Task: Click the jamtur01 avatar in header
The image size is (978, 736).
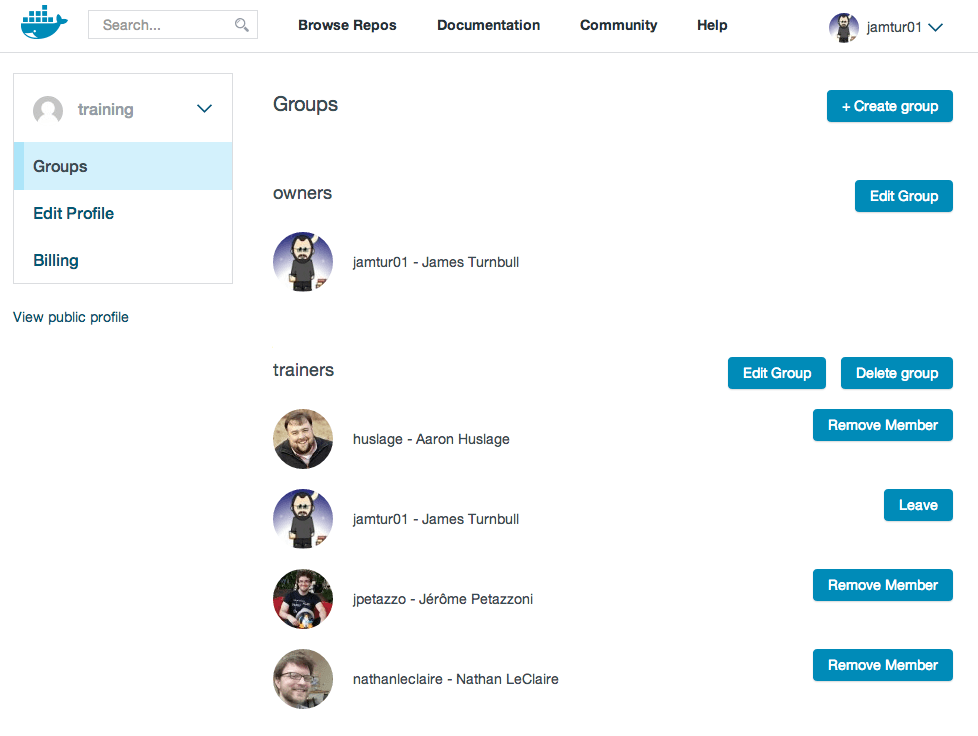Action: point(843,27)
